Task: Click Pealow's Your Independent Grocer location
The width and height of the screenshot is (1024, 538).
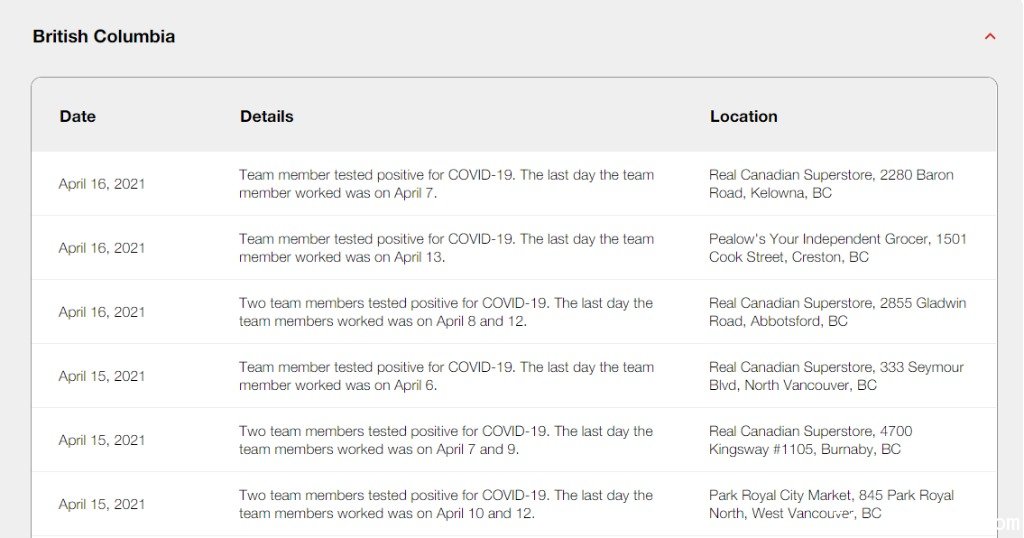Action: point(838,248)
